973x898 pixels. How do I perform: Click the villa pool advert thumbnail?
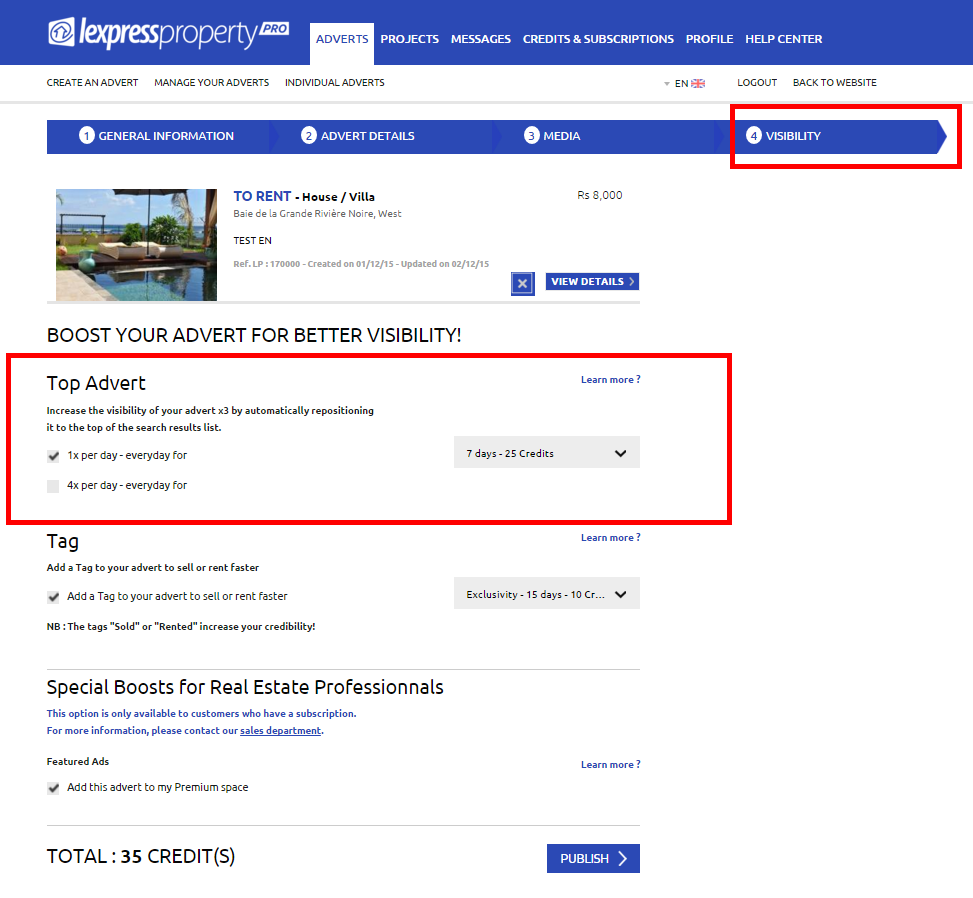137,245
